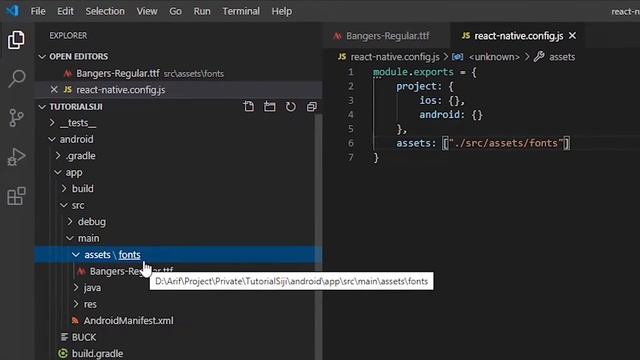640x360 pixels.
Task: Select react-native.config.js in Open Editors
Action: (x=179, y=90)
